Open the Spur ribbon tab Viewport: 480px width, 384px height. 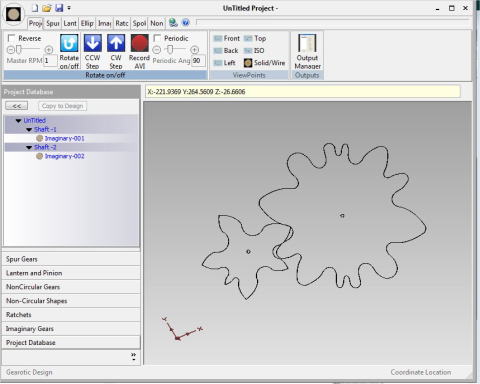(53, 23)
